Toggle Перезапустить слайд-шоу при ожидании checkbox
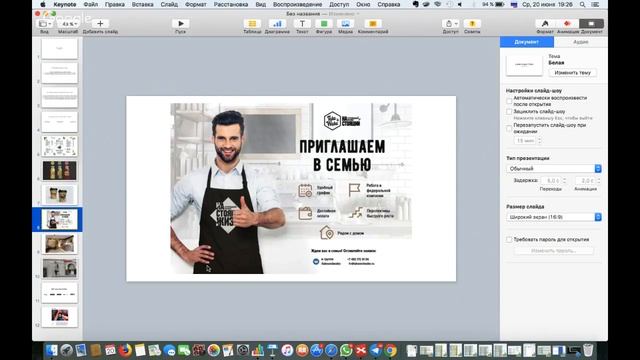640x360 pixels. 509,128
